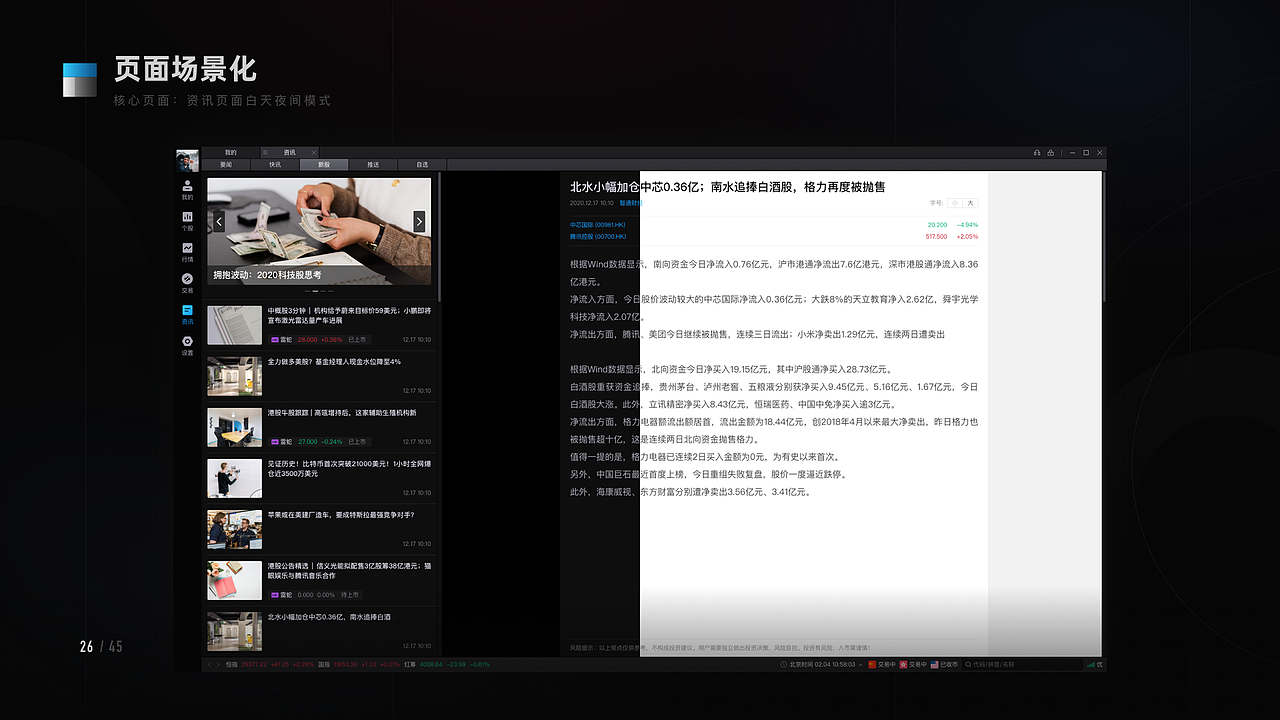The image size is (1280, 720).
Task: Switch to the 资讯 window tab
Action: [289, 152]
